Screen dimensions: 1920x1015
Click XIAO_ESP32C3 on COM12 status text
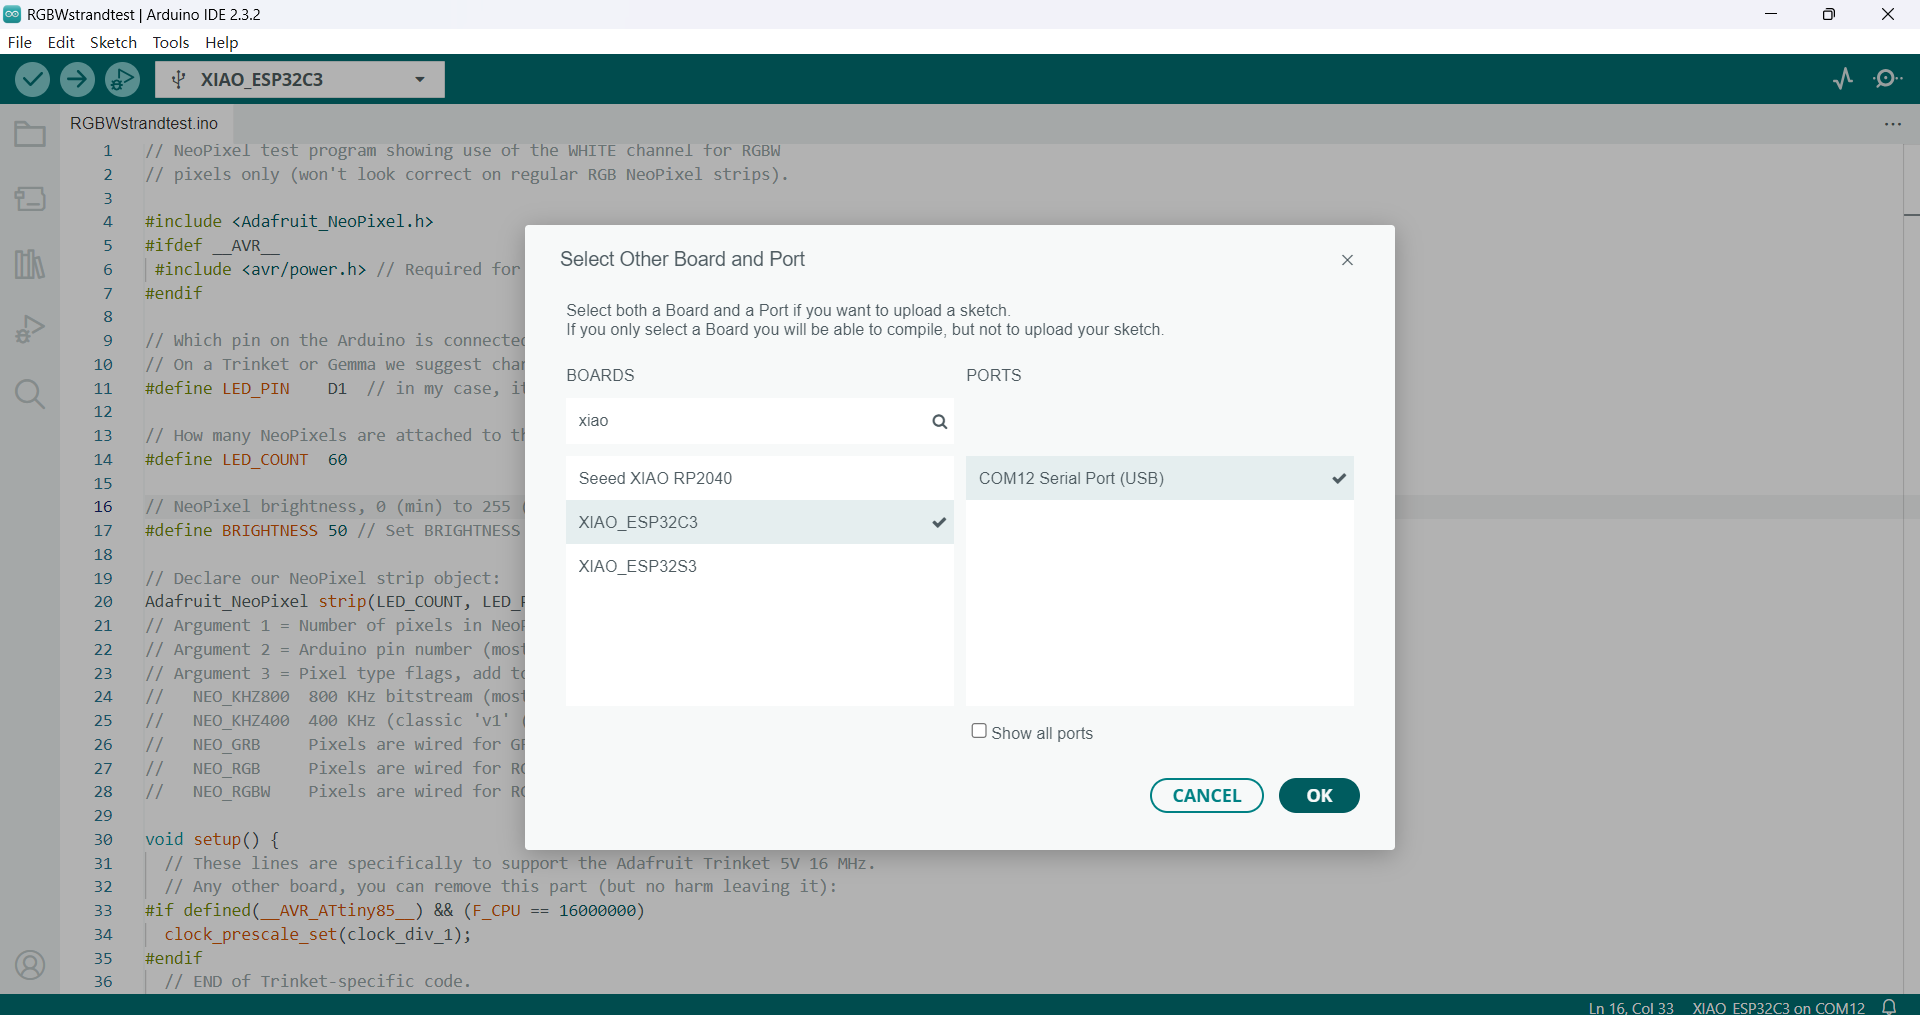point(1778,1007)
